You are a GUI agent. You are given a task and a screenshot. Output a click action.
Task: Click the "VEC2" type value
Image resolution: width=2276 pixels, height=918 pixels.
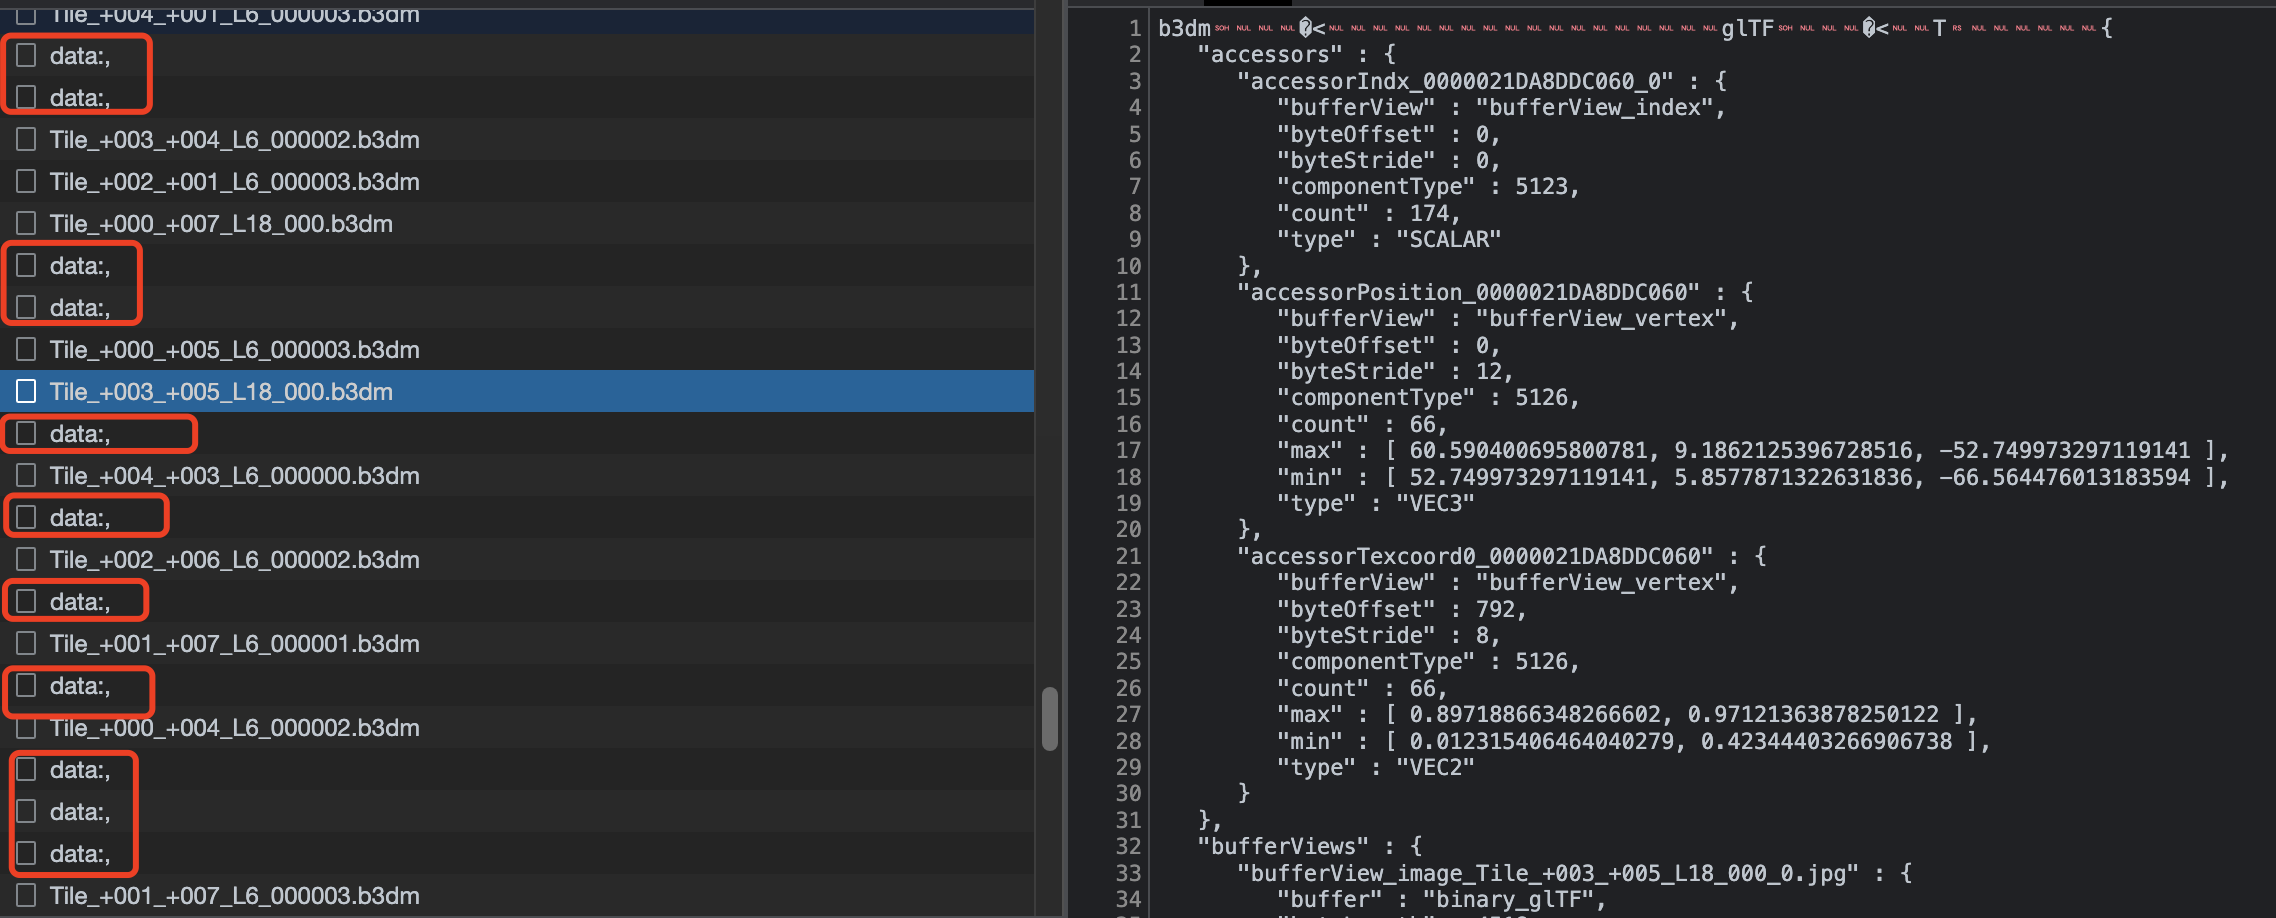pos(1435,767)
